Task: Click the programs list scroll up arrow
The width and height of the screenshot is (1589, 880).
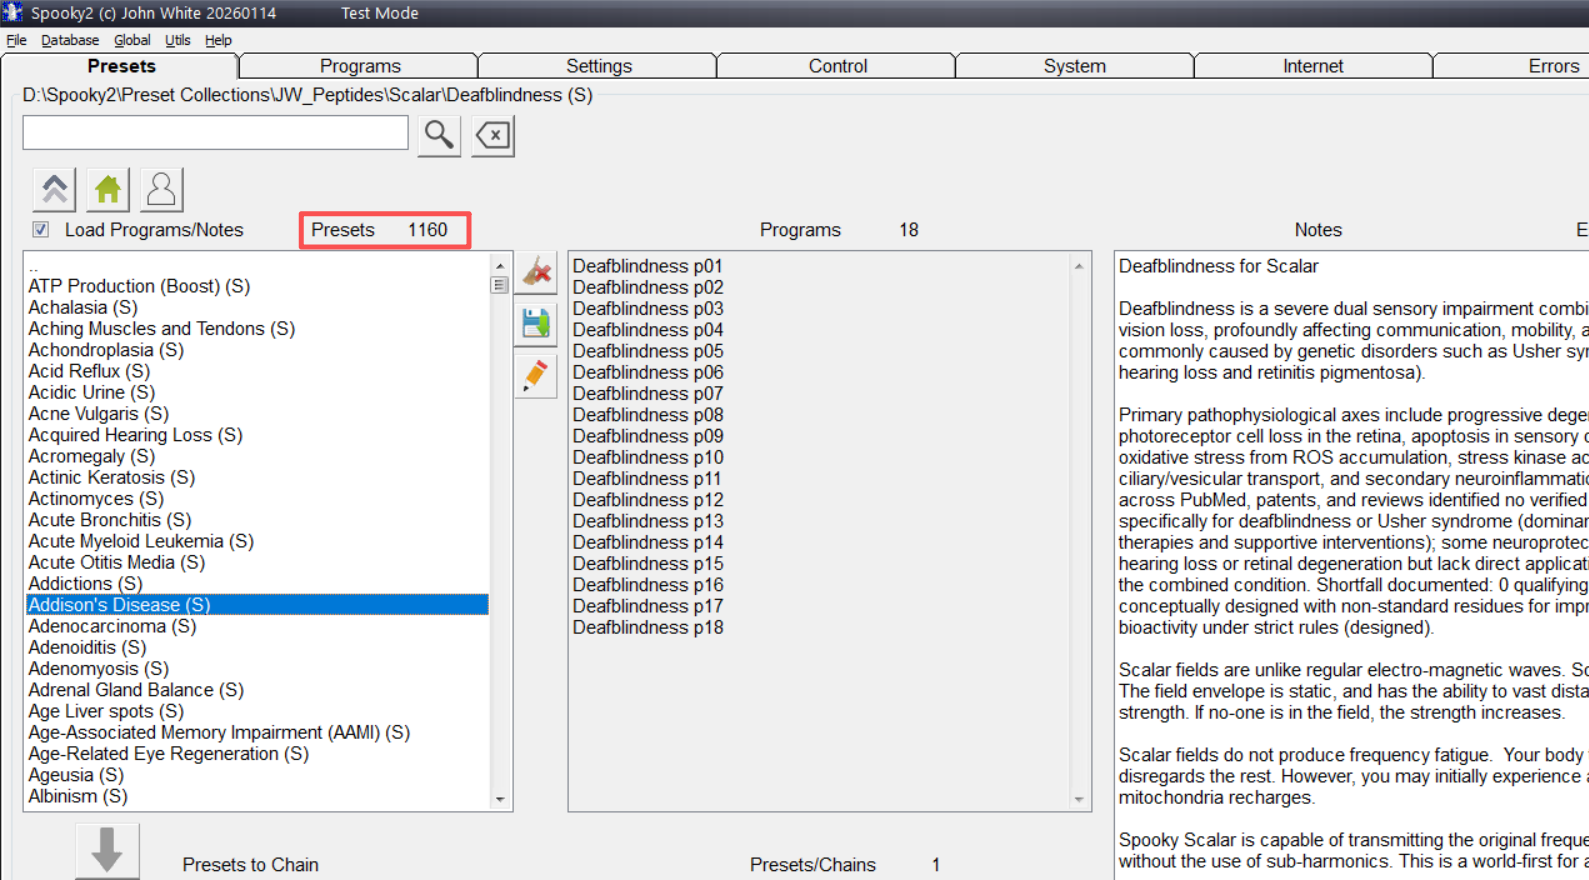Action: 1079,266
